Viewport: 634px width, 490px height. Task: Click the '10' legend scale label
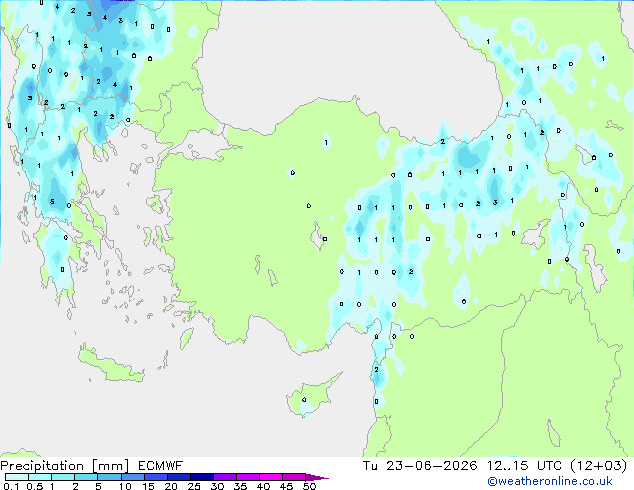(x=125, y=486)
